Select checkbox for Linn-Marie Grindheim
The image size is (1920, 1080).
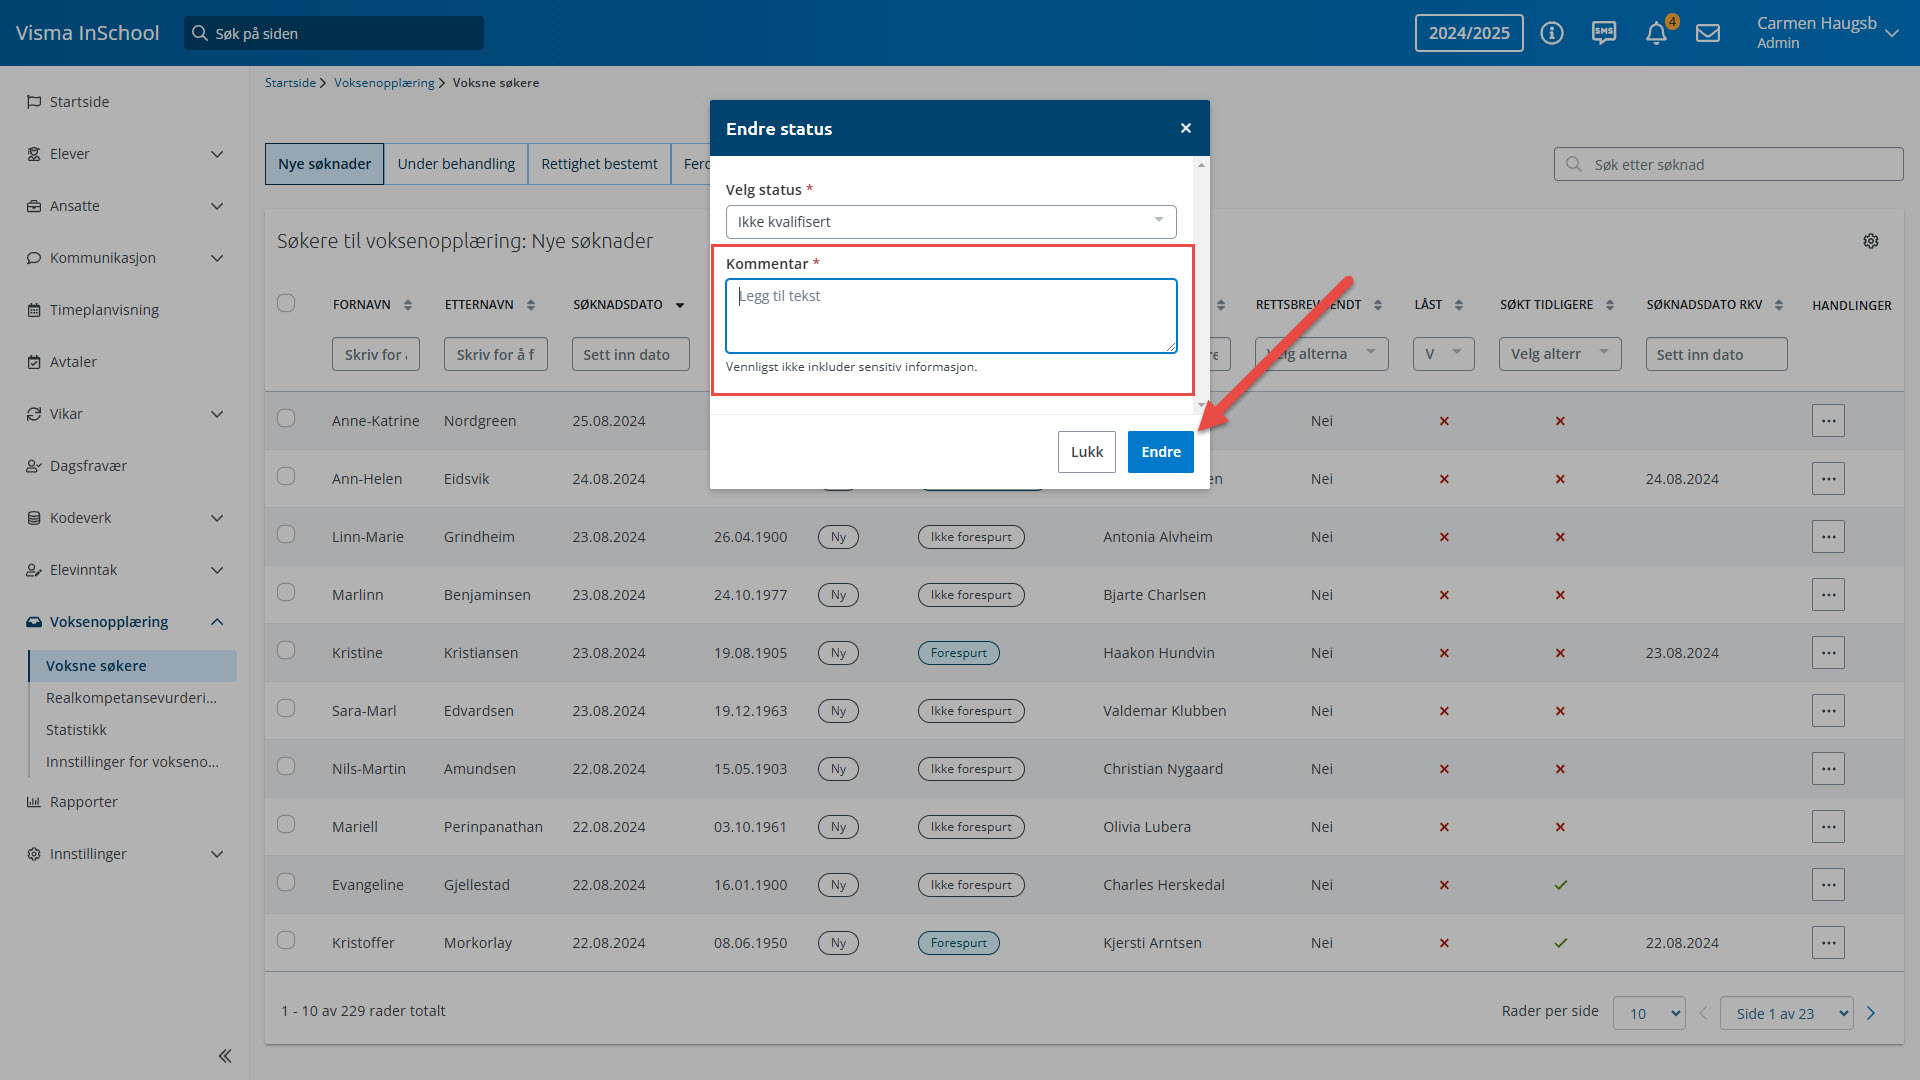[x=286, y=534]
